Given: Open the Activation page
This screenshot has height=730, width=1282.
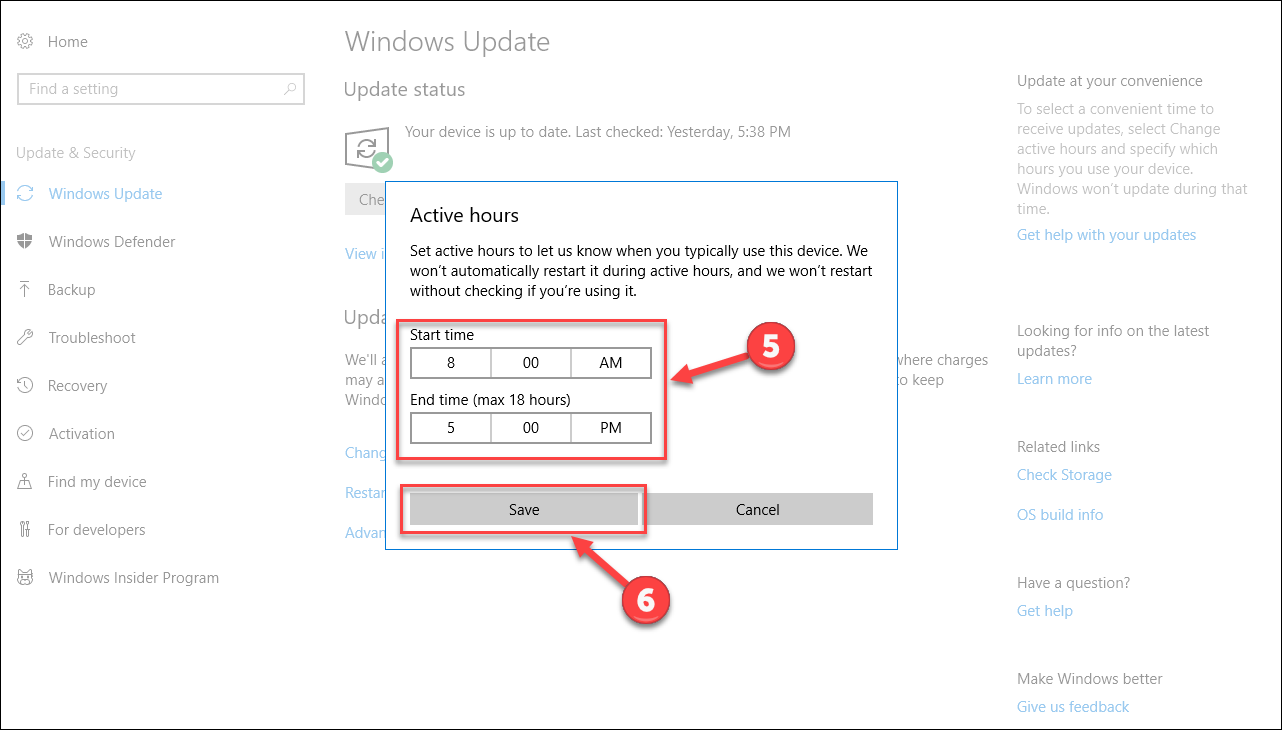Looking at the screenshot, I should (x=82, y=434).
